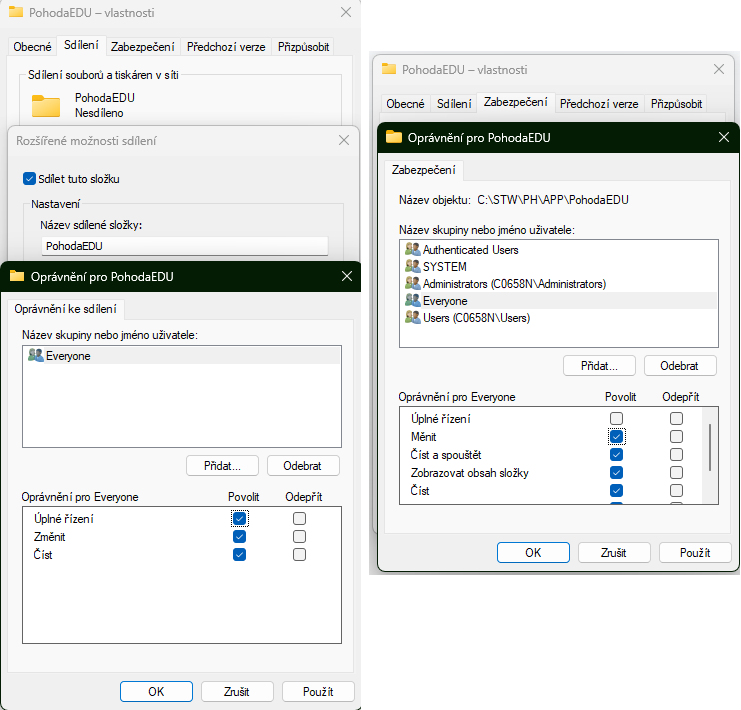Click the PohodaEDU folder icon in sharing section
Image resolution: width=741 pixels, height=710 pixels.
46,105
